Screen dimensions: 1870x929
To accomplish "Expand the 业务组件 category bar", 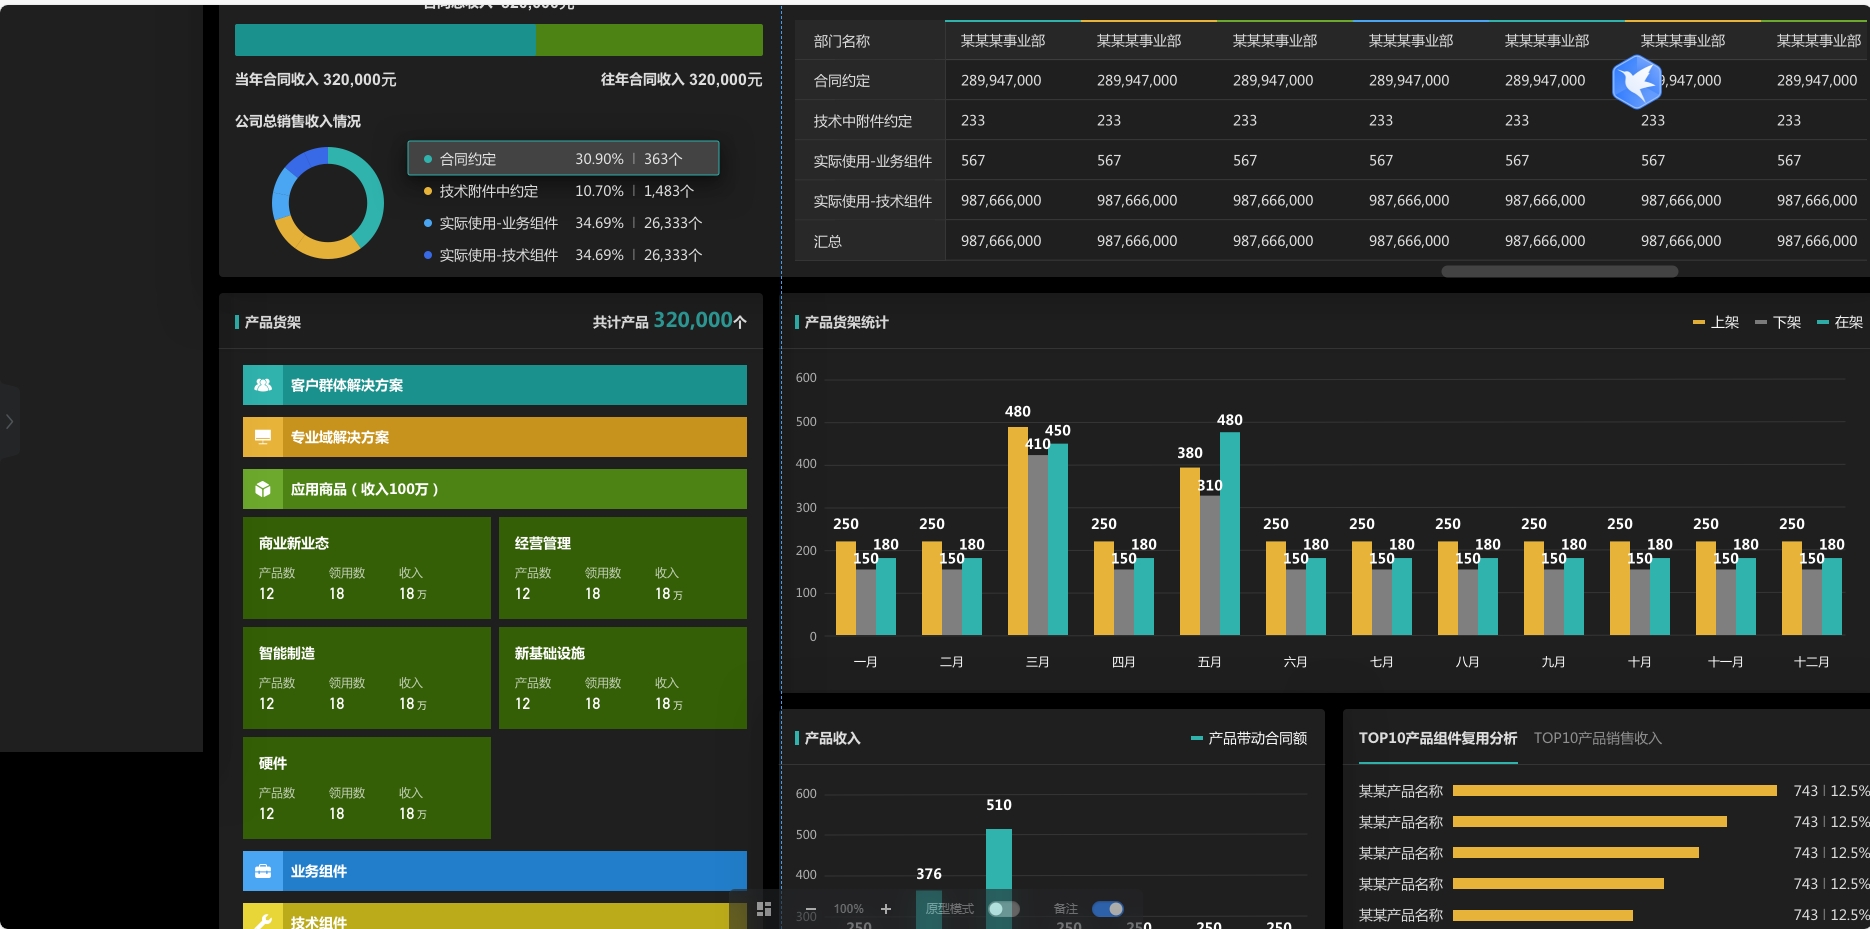I will click(495, 871).
